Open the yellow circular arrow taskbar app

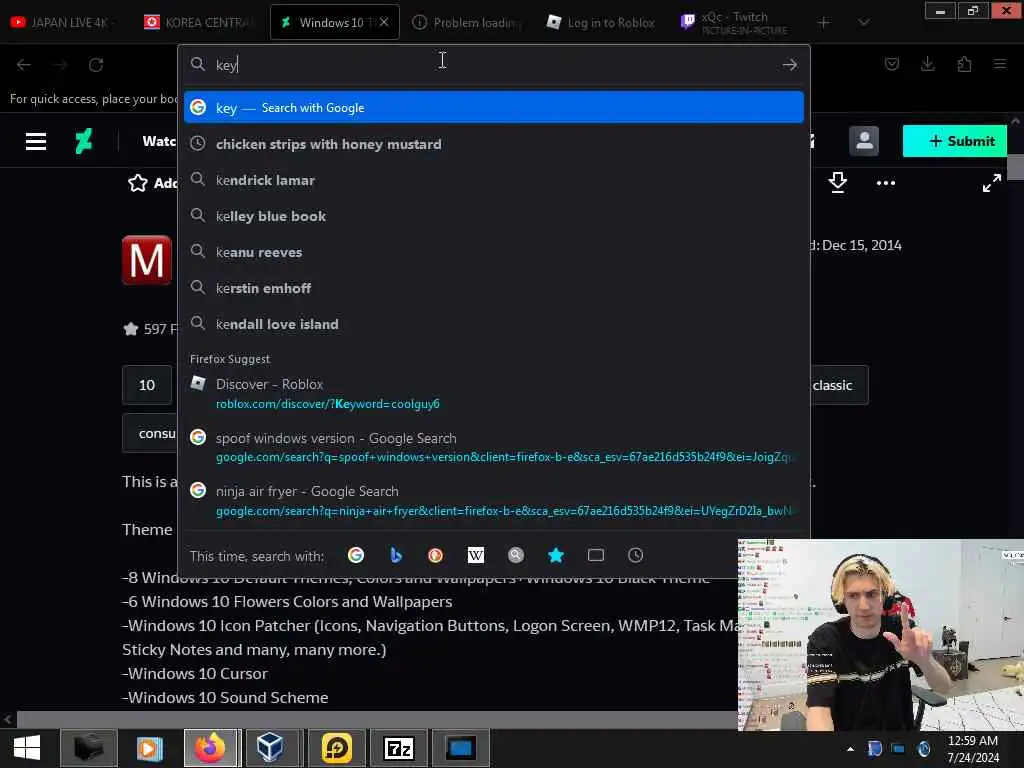(x=336, y=748)
